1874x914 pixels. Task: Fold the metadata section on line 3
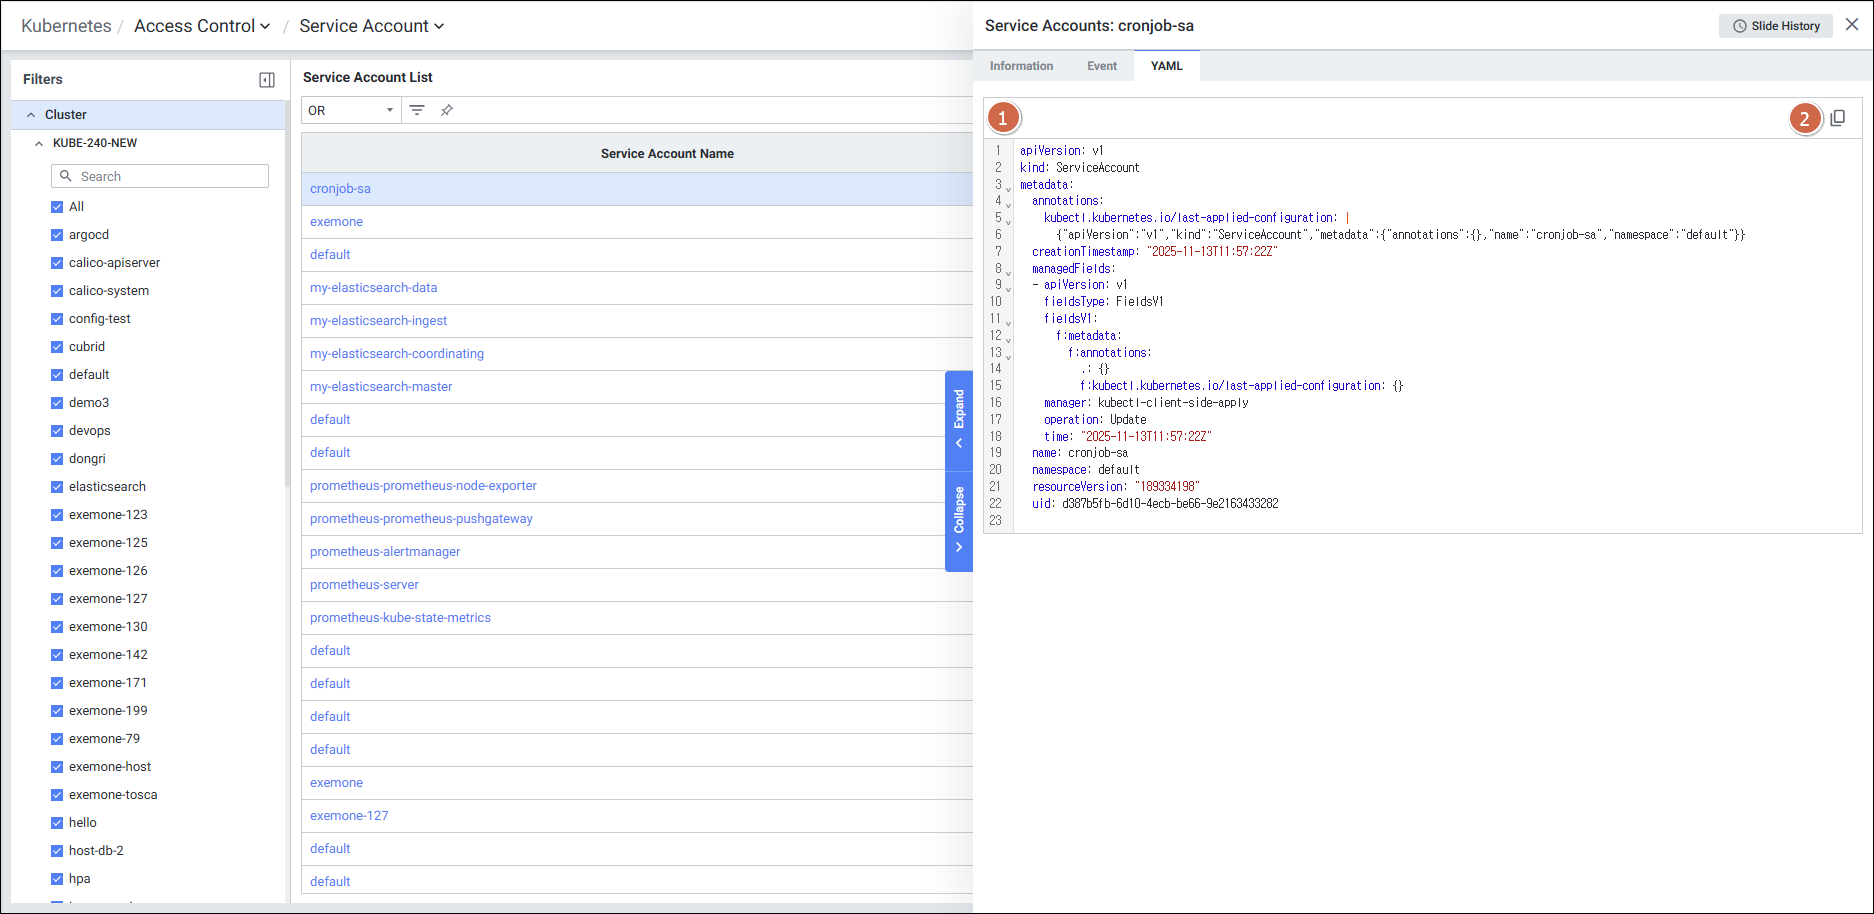pos(1008,188)
